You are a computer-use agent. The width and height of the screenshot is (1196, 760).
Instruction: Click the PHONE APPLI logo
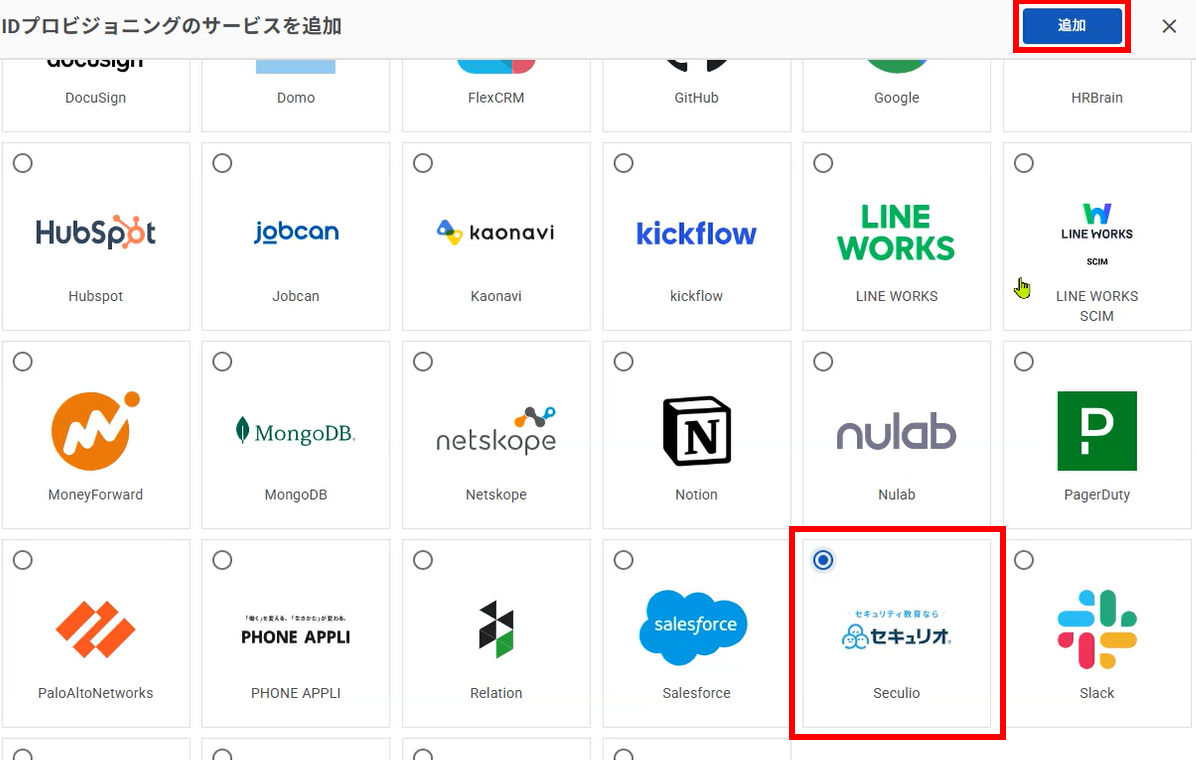tap(296, 631)
